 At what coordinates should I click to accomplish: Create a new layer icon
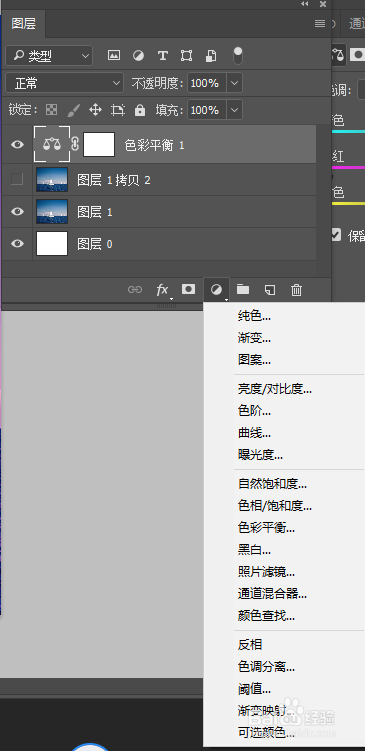pos(270,289)
